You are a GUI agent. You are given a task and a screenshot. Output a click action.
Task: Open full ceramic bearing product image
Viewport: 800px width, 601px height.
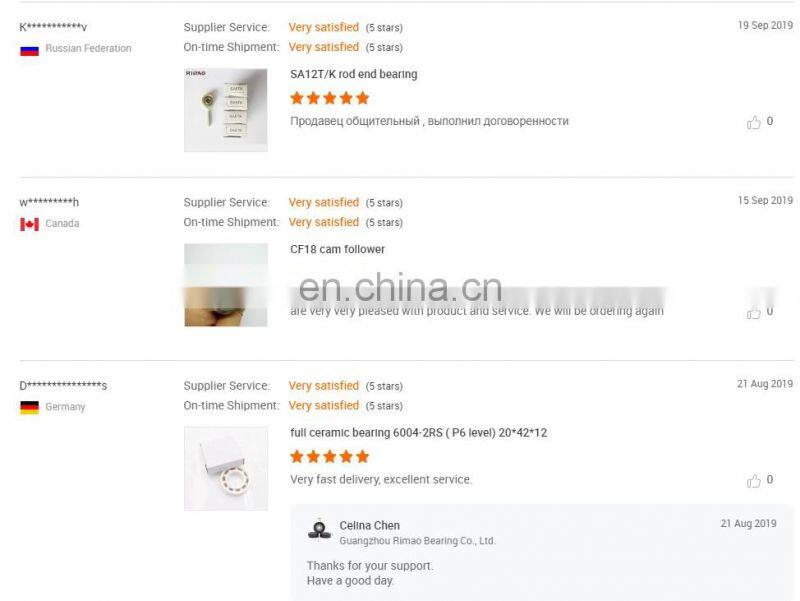(x=226, y=468)
